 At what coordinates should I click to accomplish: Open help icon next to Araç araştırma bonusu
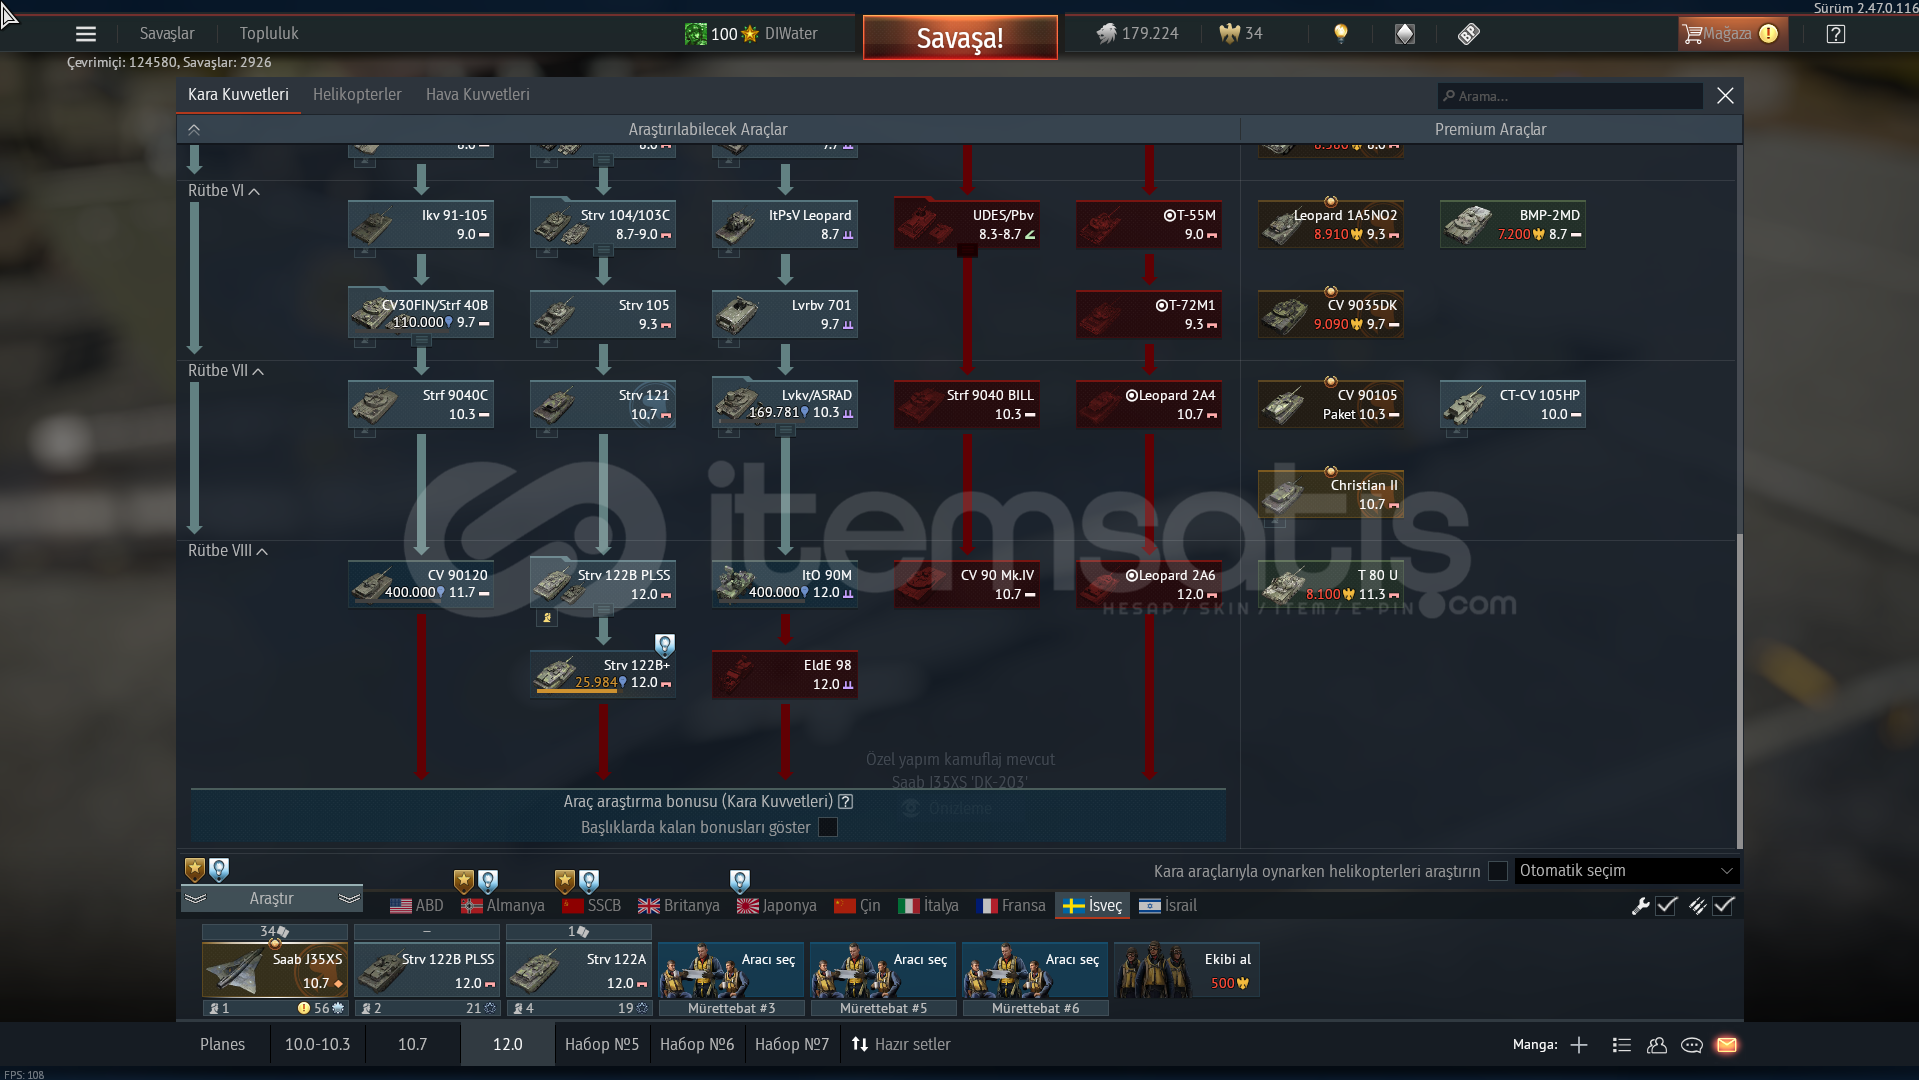[846, 801]
